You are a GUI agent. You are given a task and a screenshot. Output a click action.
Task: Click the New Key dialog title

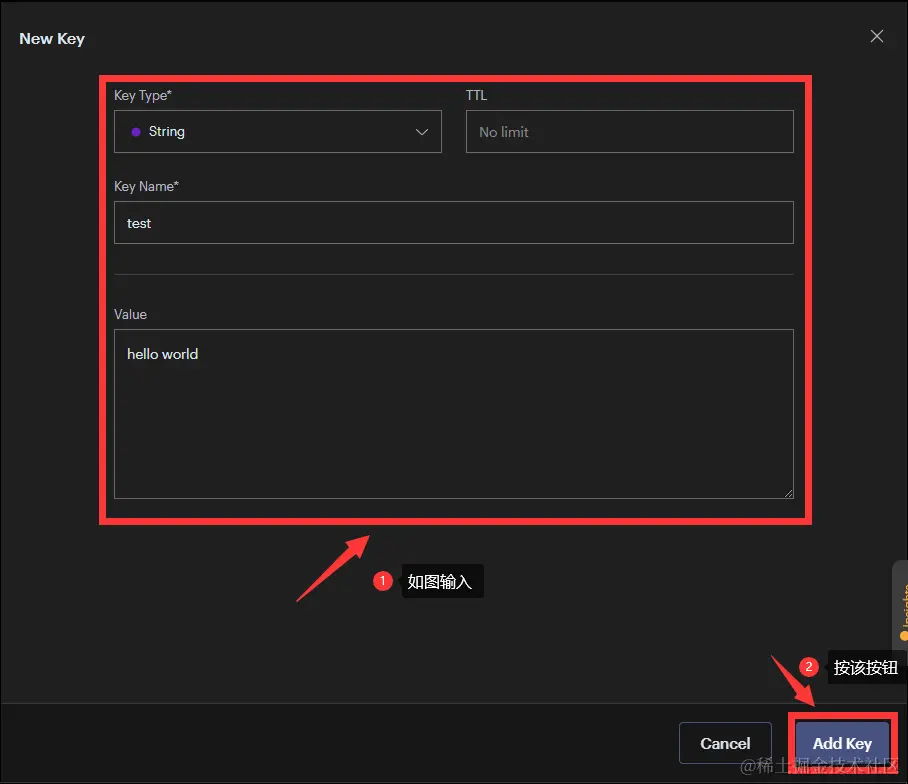click(x=52, y=39)
